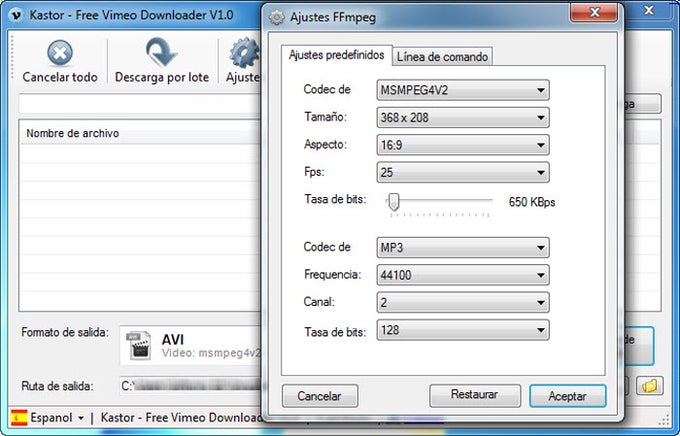Click the Spanish flag language icon
680x436 pixels.
coord(19,418)
